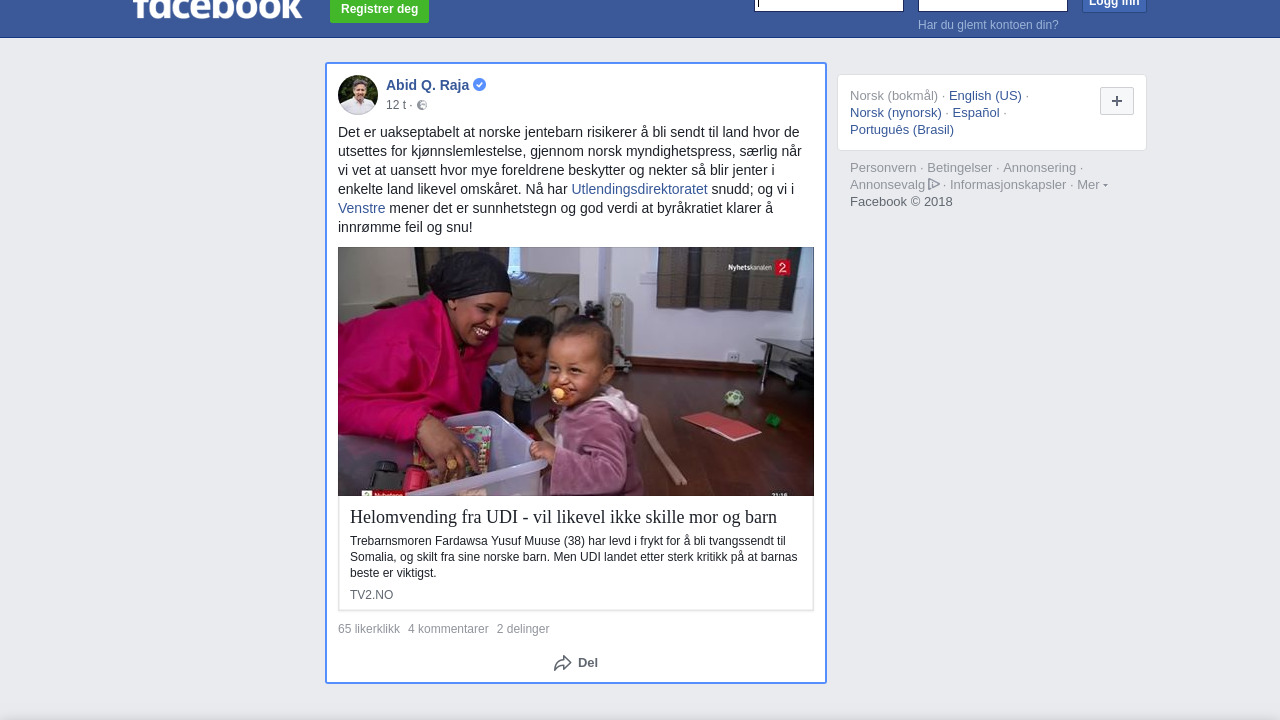The width and height of the screenshot is (1280, 720).
Task: Click the public globe icon by the timestamp
Action: (422, 105)
